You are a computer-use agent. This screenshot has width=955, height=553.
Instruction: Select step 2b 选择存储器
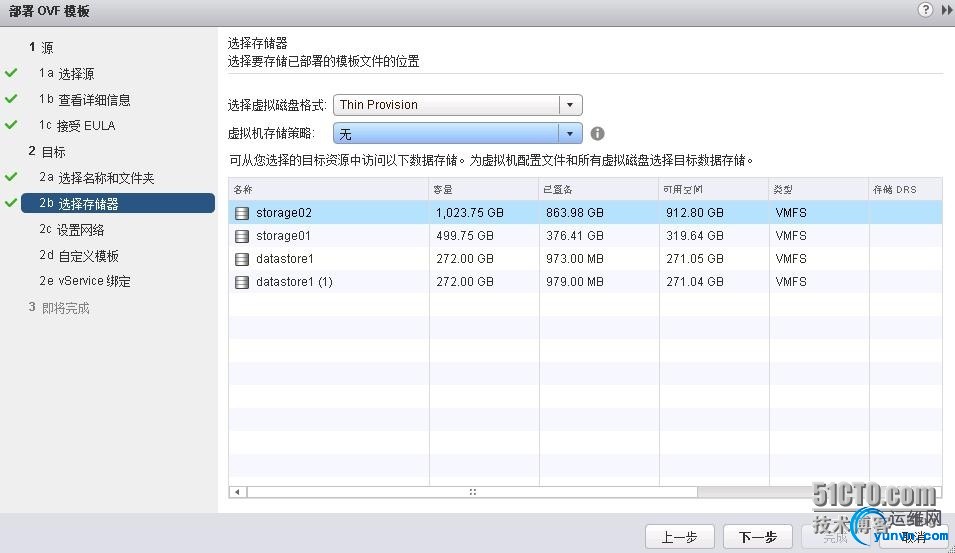point(118,203)
